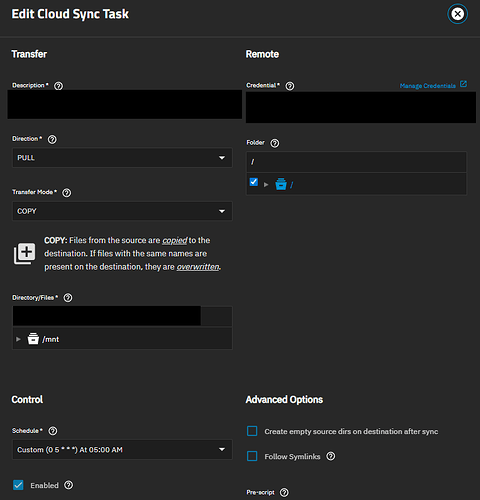This screenshot has height=500, width=480.
Task: Disable the Enabled checkbox
Action: pos(18,485)
